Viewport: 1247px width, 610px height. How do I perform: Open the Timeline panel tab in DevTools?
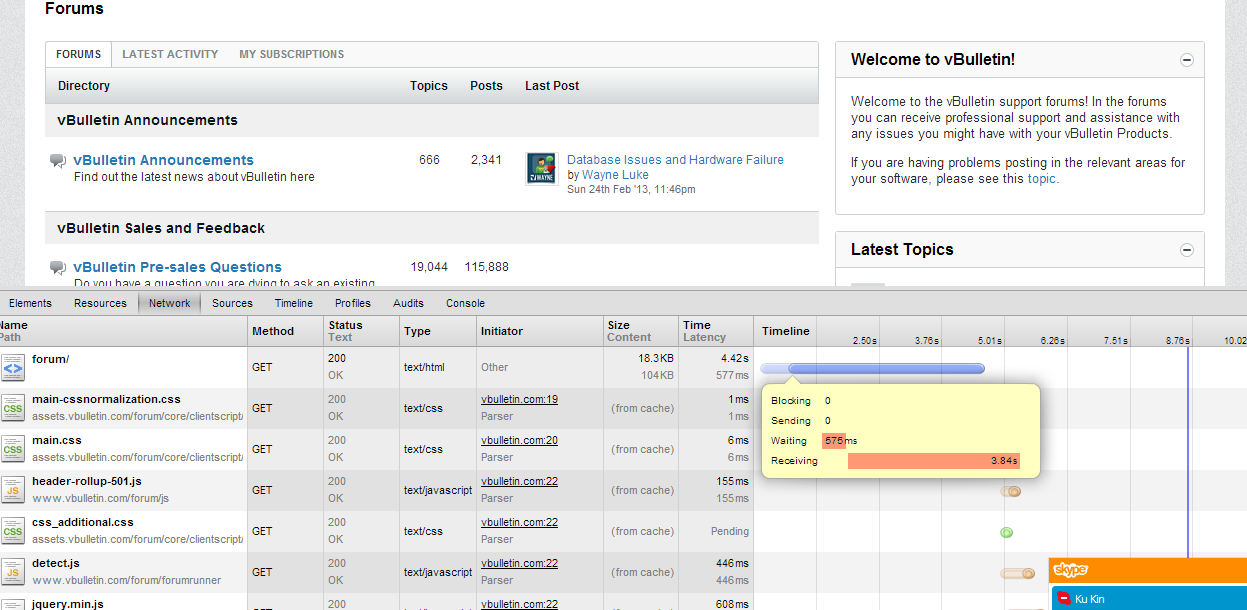294,303
